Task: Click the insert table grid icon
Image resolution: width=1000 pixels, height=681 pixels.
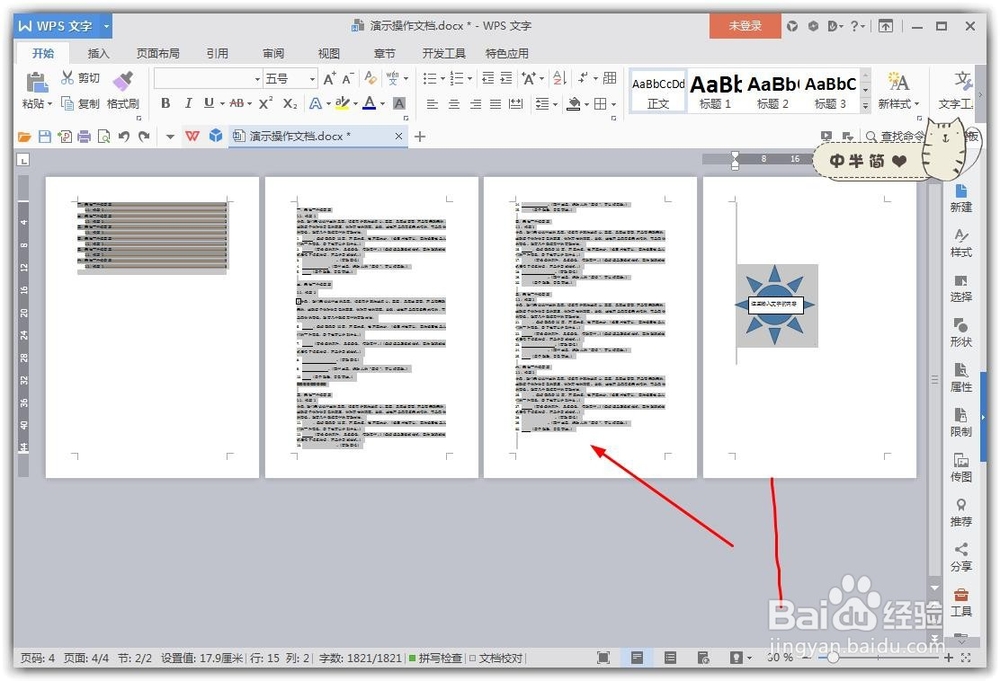Action: click(610, 78)
